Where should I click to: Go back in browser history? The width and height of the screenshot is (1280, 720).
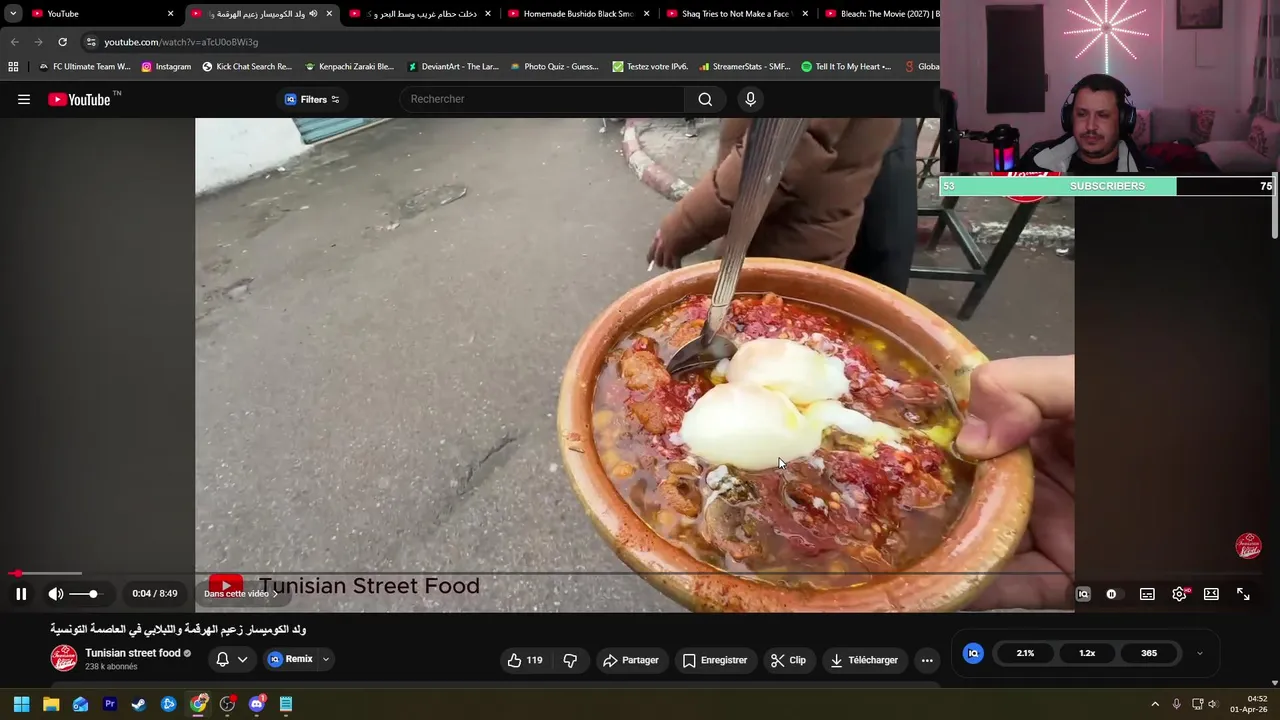[14, 42]
